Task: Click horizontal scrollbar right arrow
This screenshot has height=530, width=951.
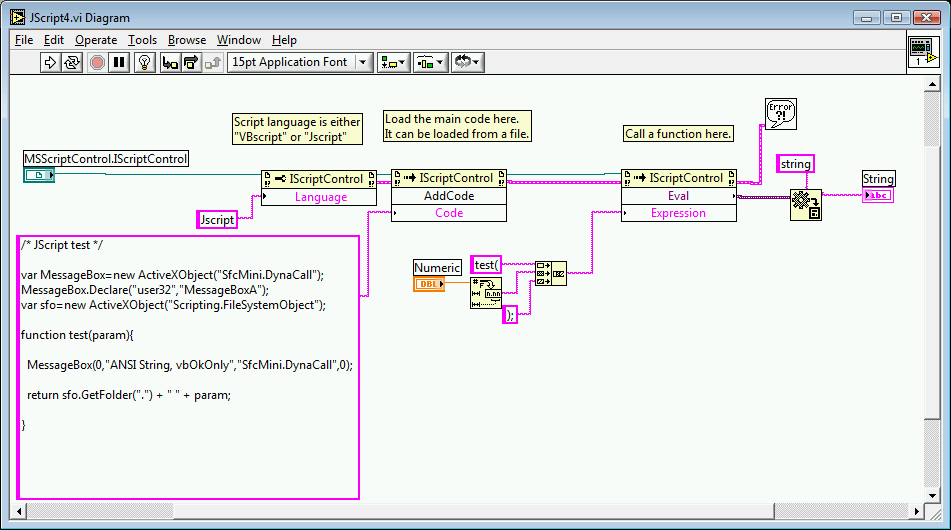Action: [917, 511]
